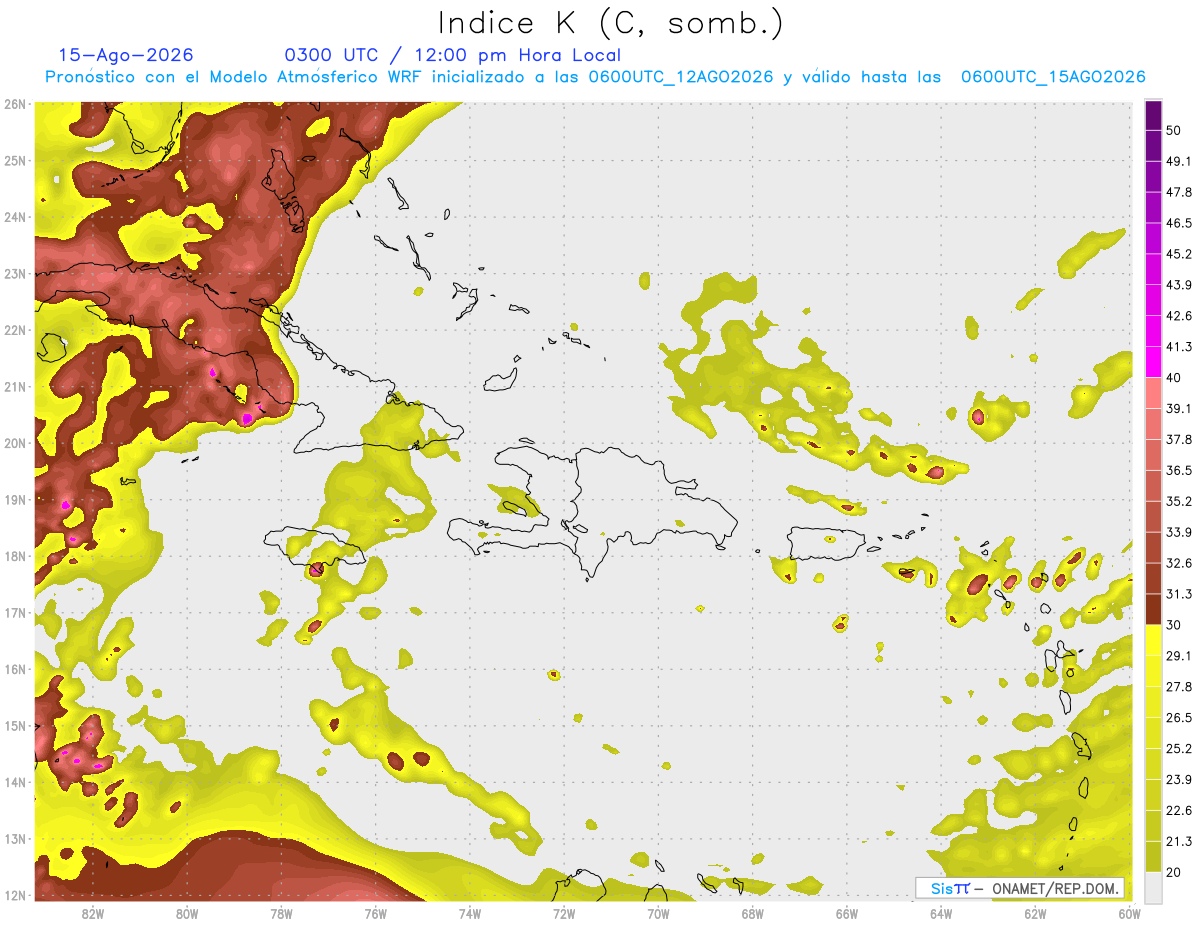Click the colorbar label '30'
Screen dimensions: 1200x927
[1174, 625]
